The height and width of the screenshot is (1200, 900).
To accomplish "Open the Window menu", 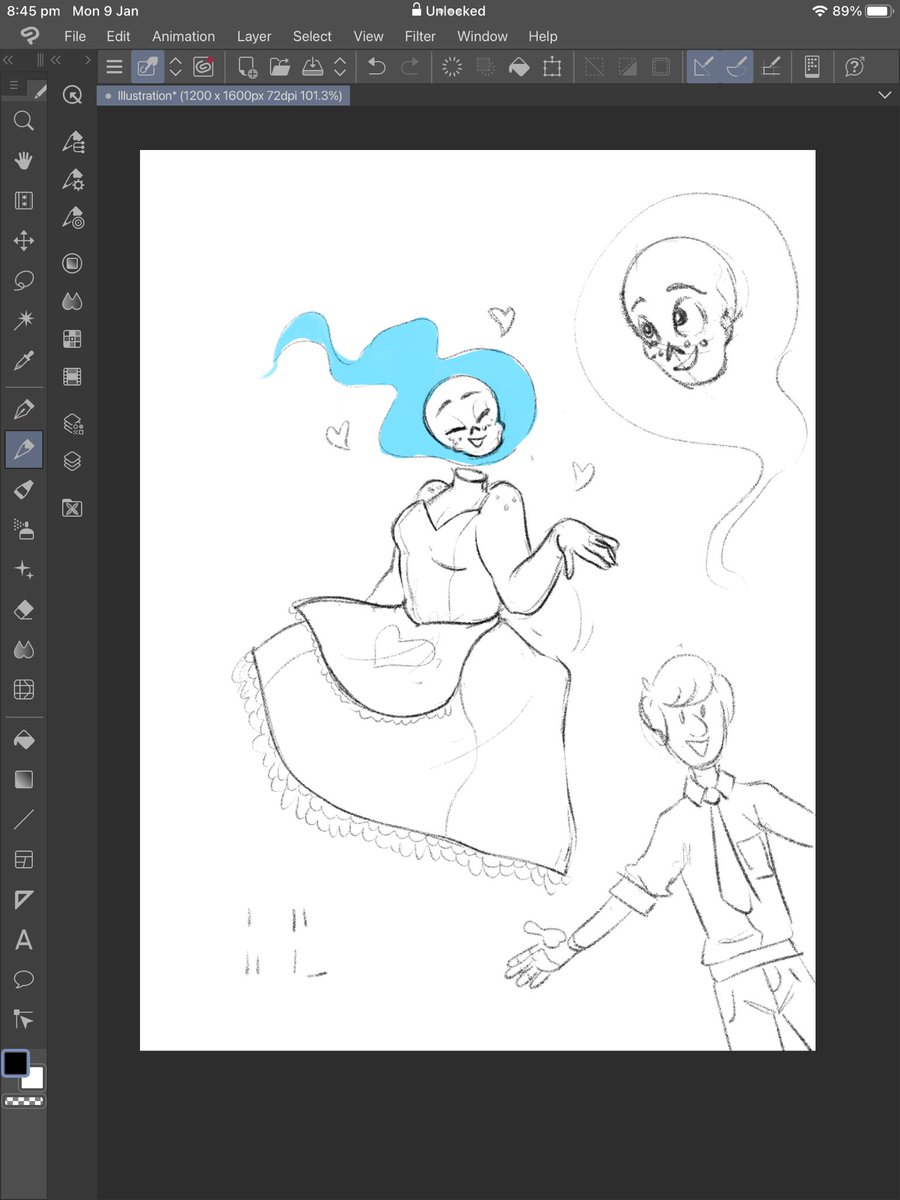I will tap(482, 36).
